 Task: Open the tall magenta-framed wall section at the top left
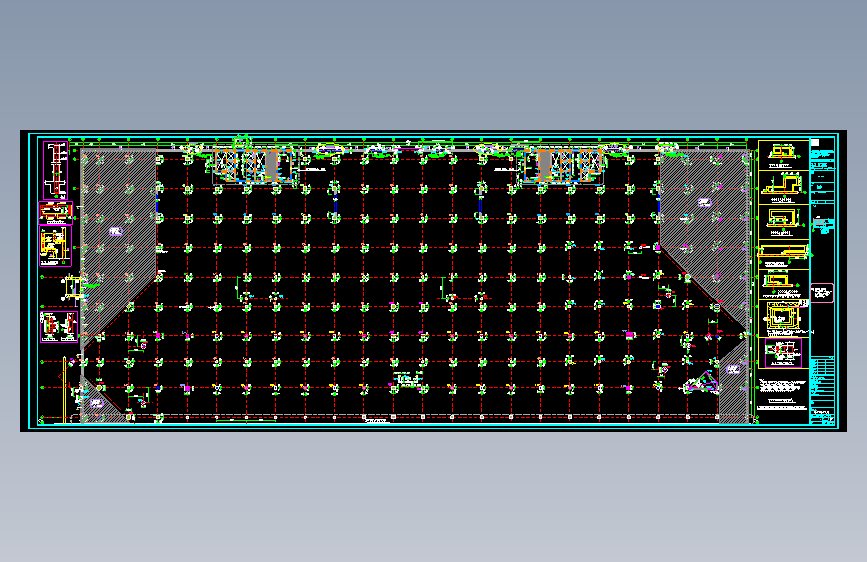click(55, 170)
